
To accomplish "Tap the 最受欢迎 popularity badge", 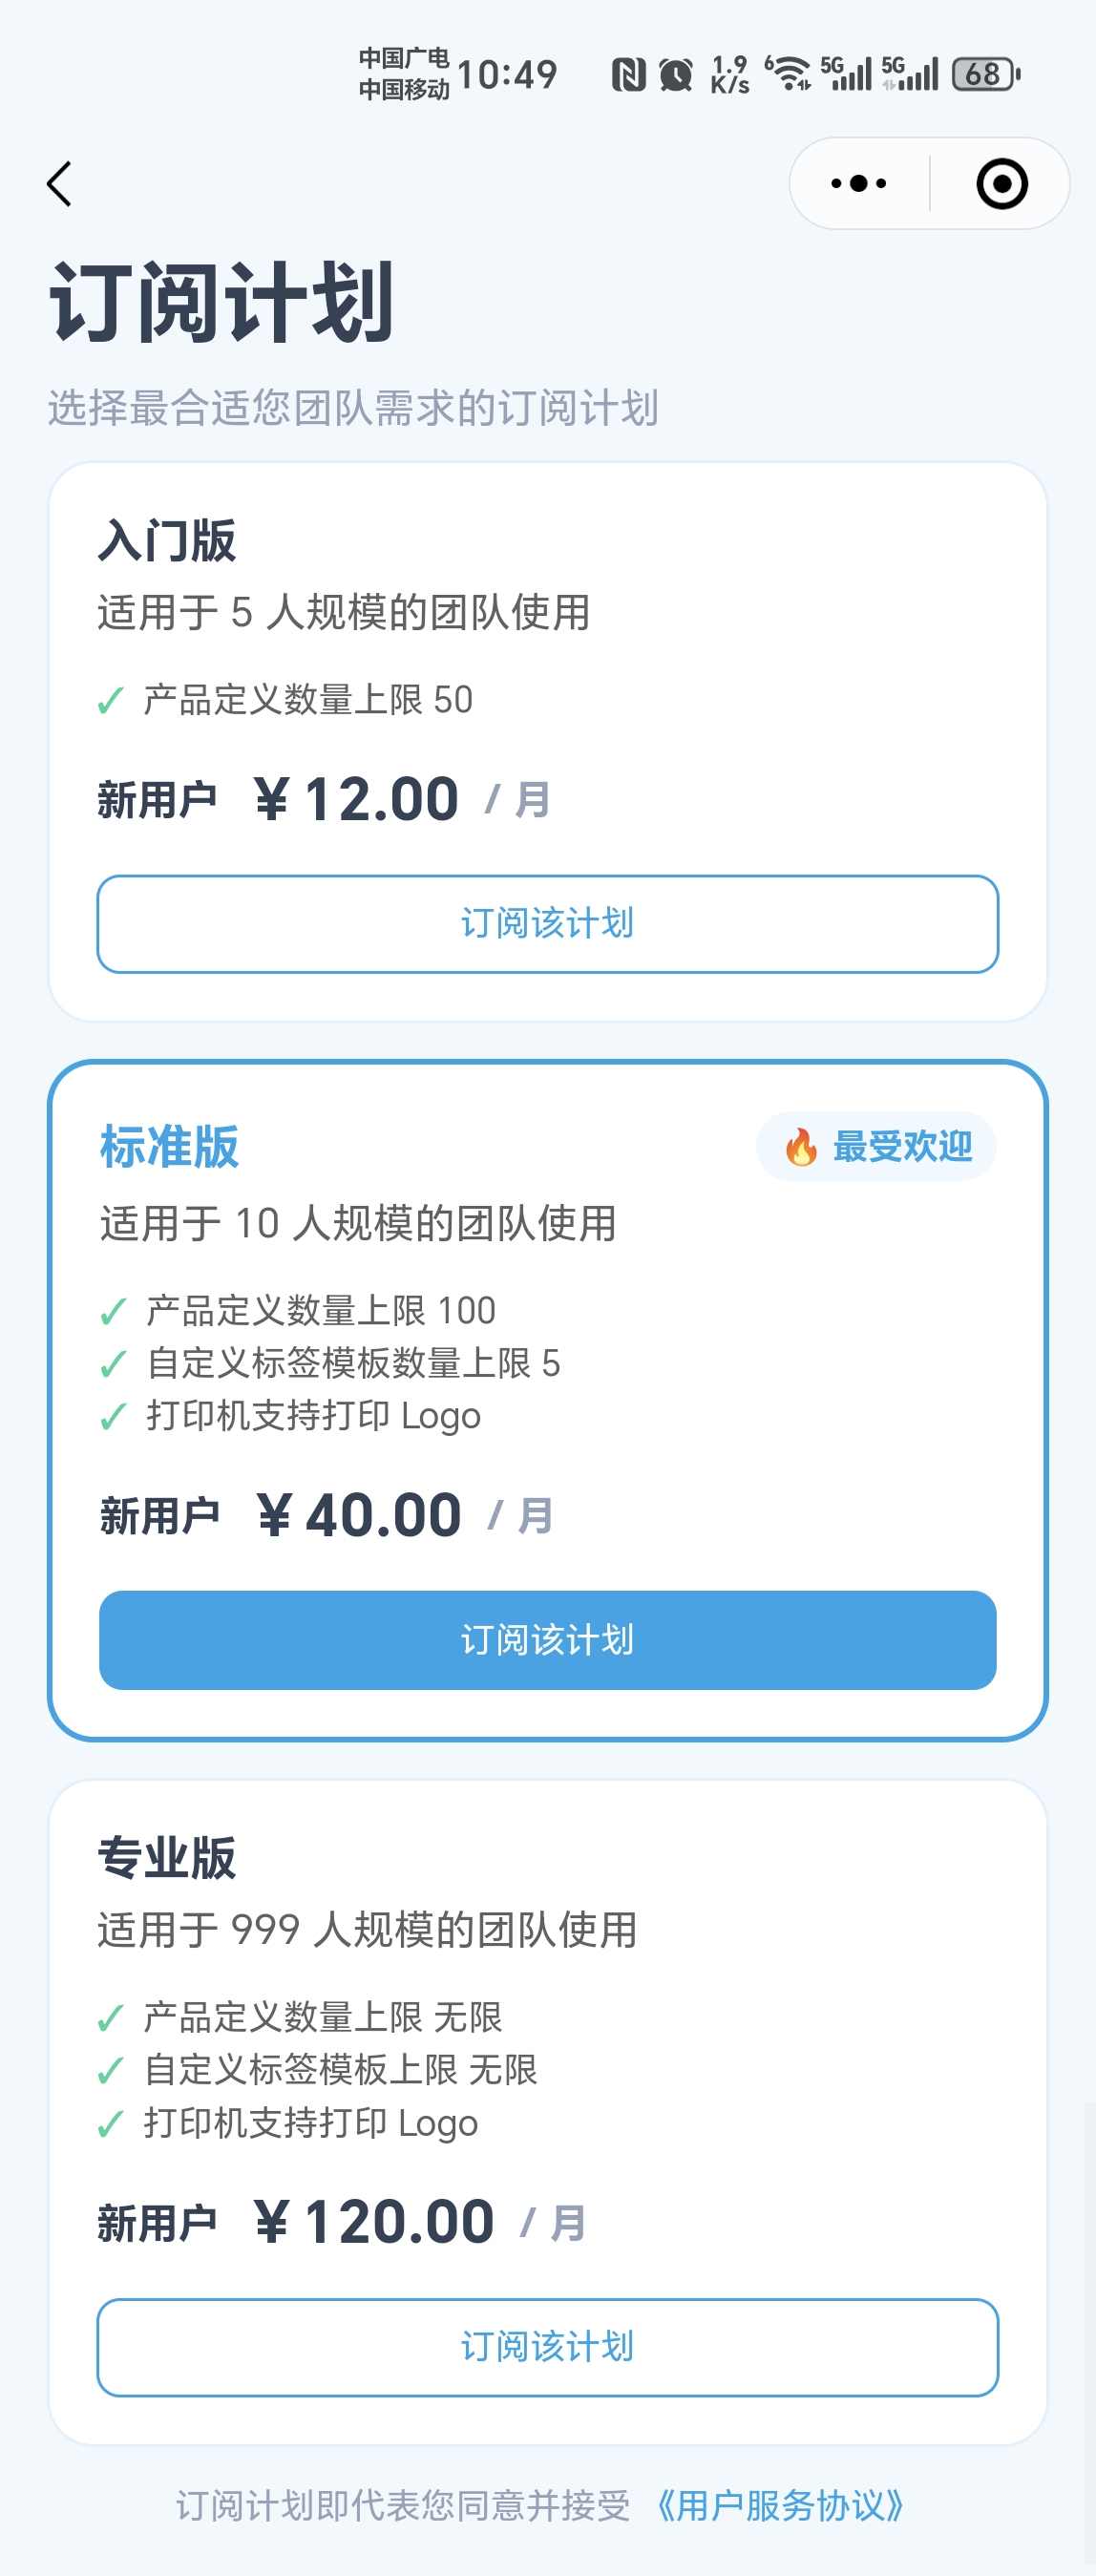I will click(876, 1147).
